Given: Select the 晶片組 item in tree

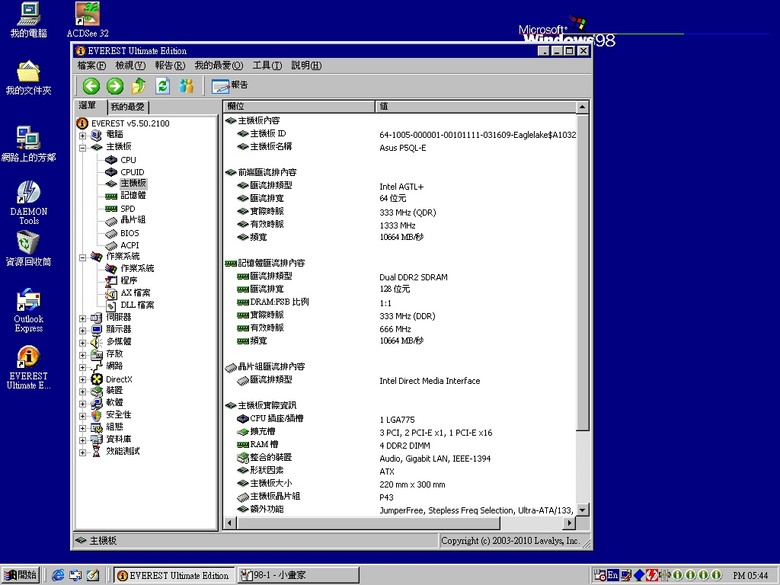Looking at the screenshot, I should (133, 220).
